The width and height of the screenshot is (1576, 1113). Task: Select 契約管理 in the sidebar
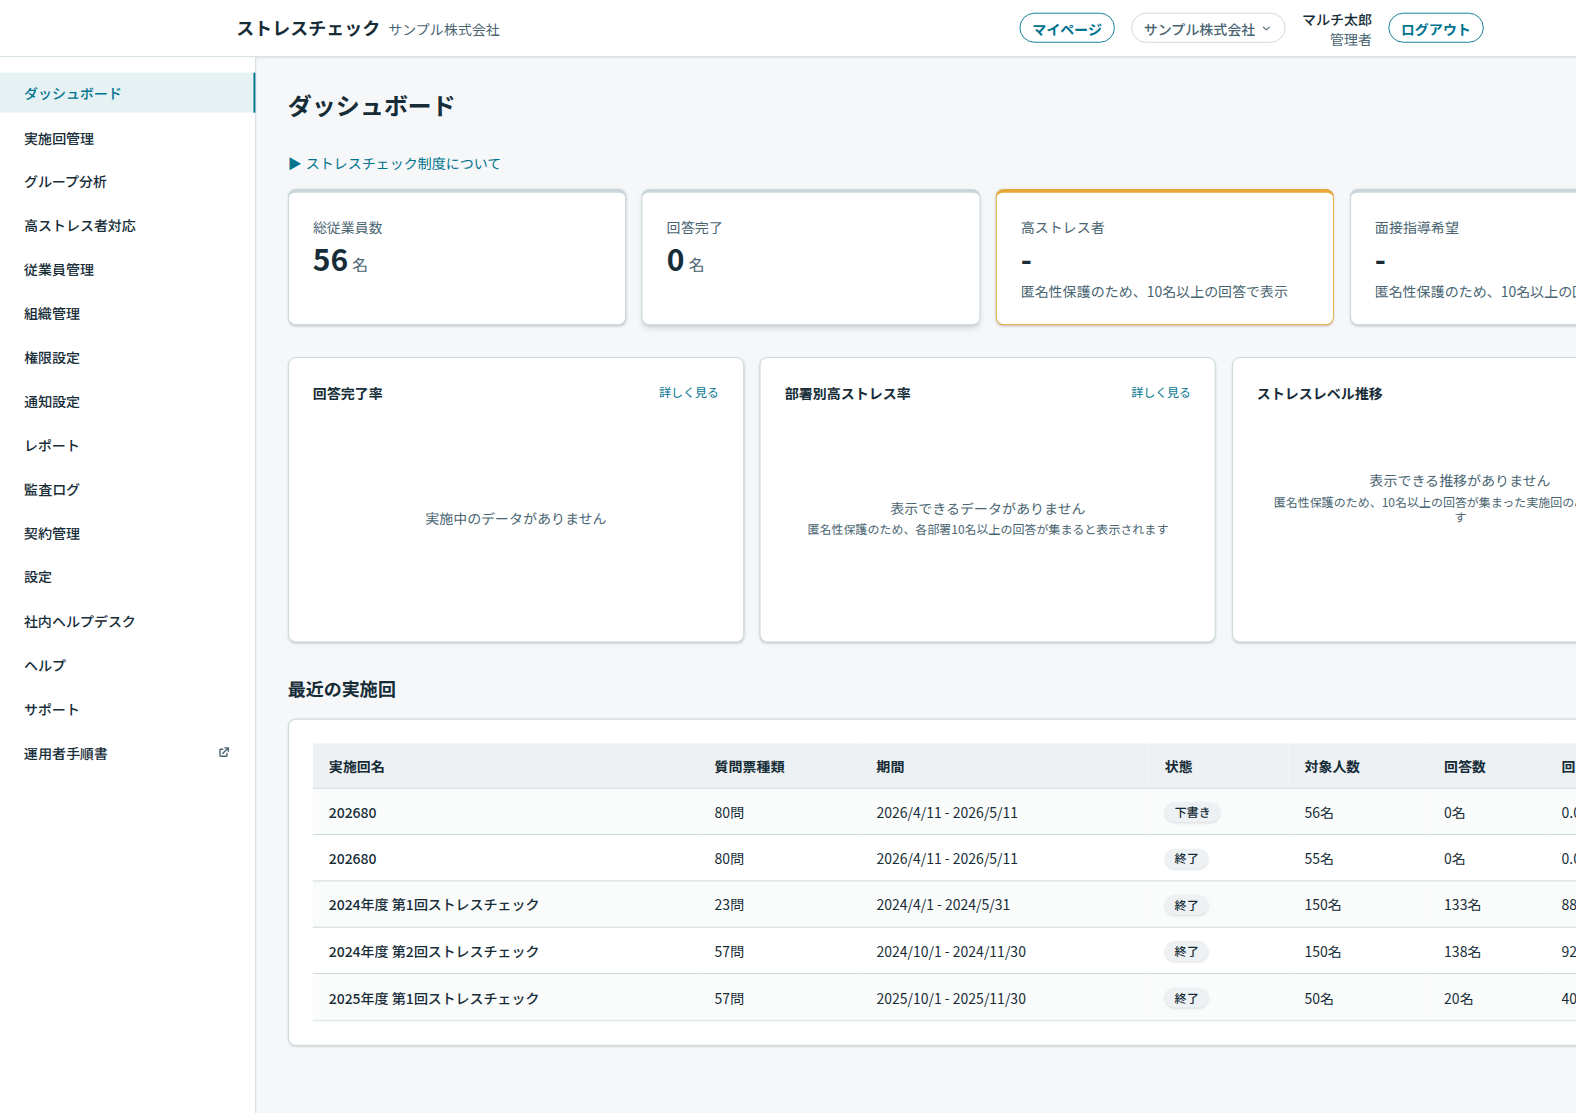(x=127, y=534)
